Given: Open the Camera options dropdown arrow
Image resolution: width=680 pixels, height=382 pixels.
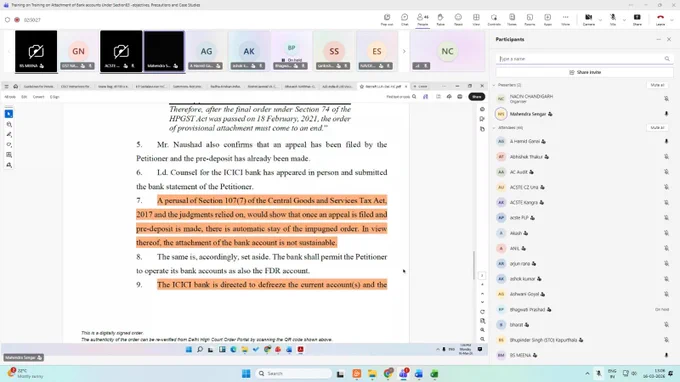Looking at the screenshot, I should click(600, 20).
